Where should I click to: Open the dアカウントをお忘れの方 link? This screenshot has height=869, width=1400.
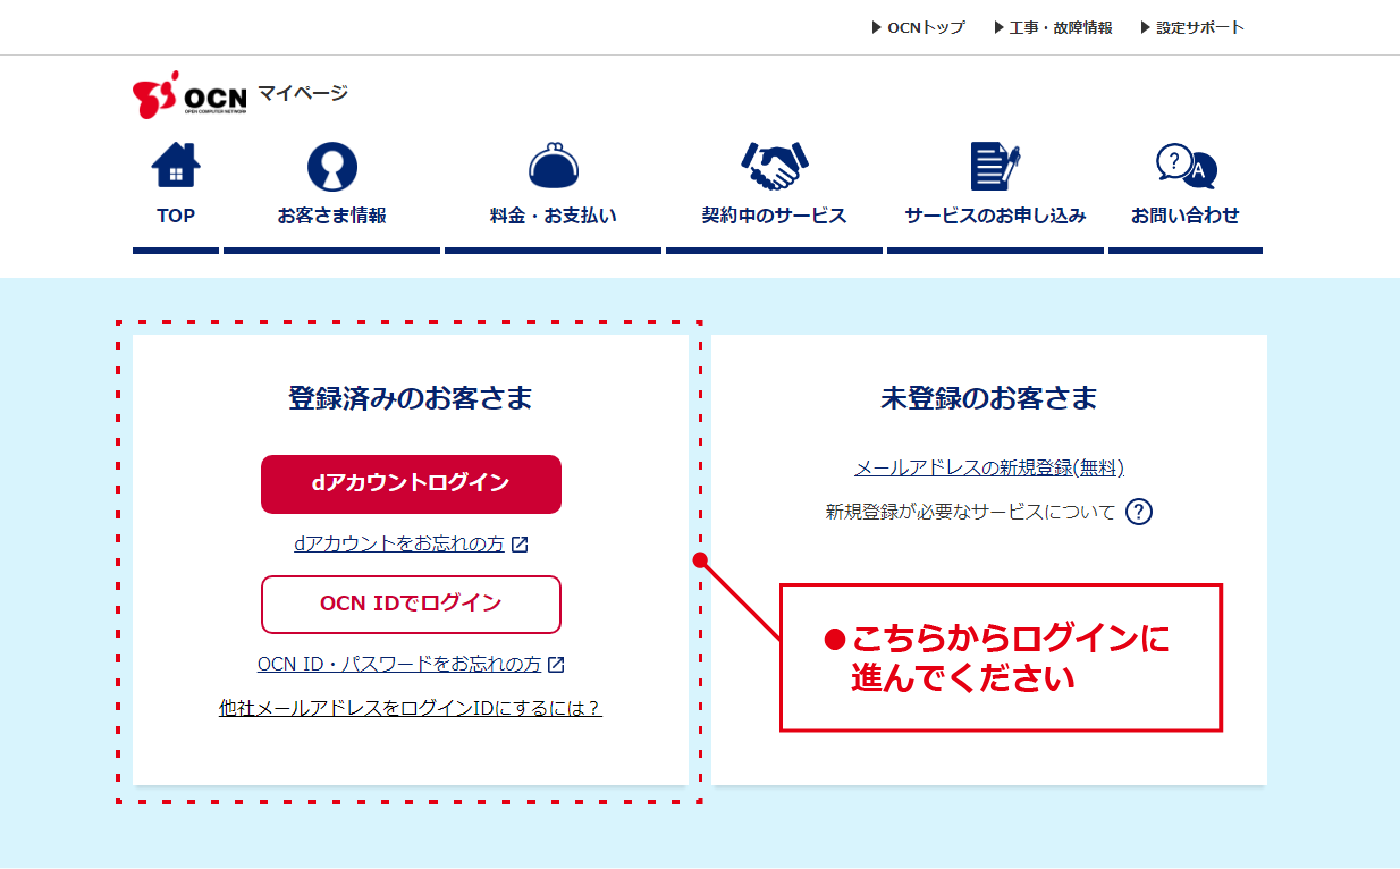399,544
